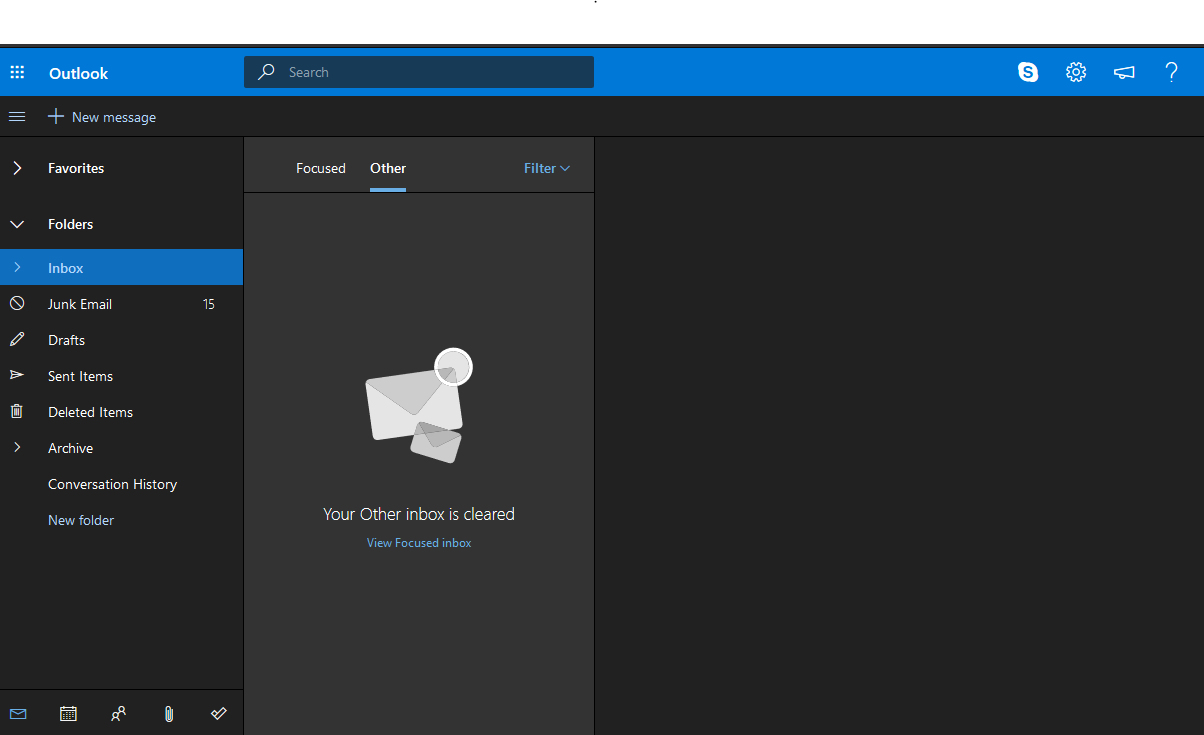Image resolution: width=1204 pixels, height=735 pixels.
Task: Click the Favorites heading text
Action: (76, 168)
